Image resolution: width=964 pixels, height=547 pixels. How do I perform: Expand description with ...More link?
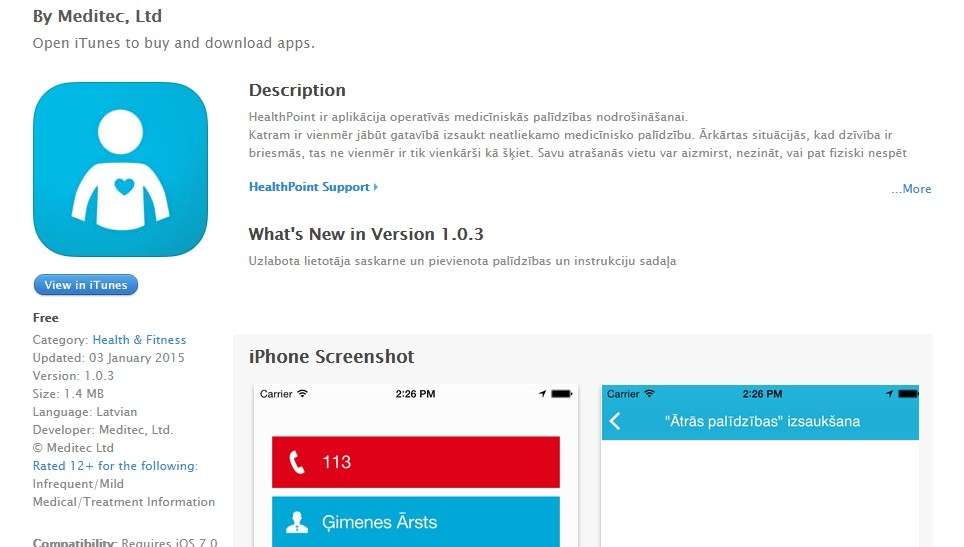pyautogui.click(x=911, y=189)
